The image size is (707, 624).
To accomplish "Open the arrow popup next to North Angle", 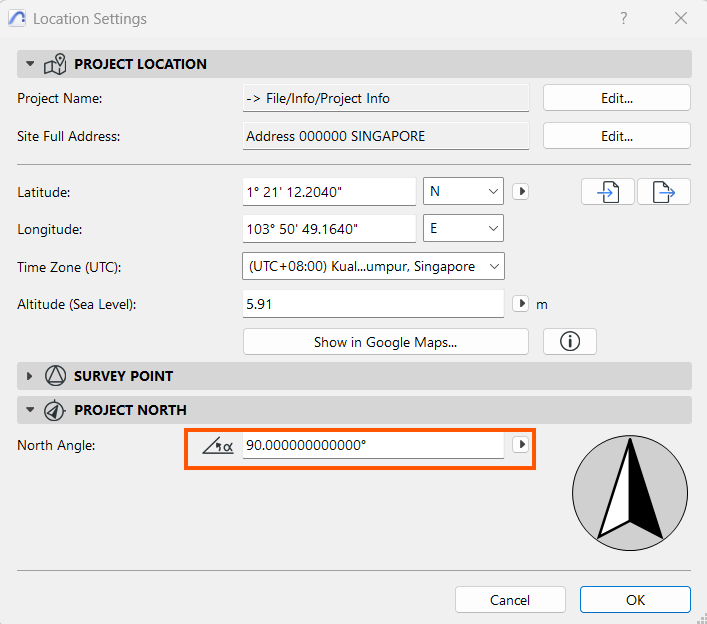I will point(520,445).
